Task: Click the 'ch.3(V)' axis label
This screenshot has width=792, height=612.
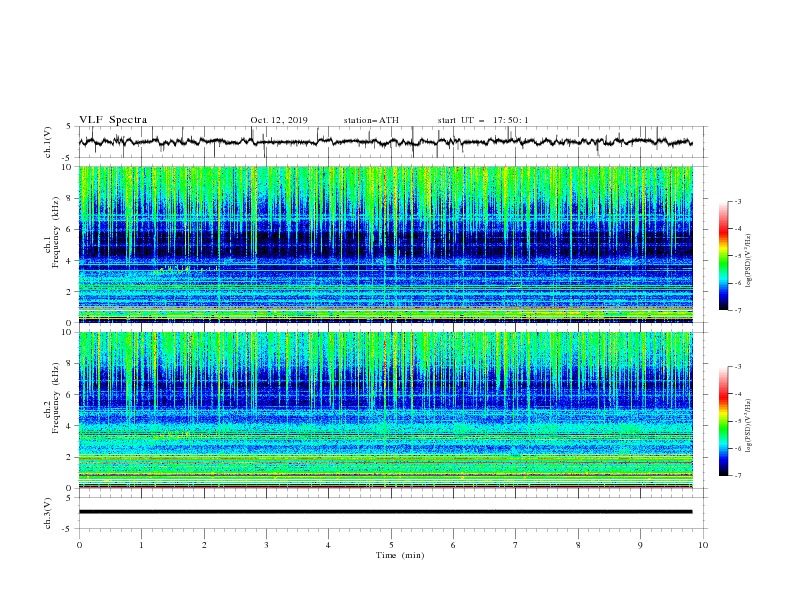Action: [48, 513]
